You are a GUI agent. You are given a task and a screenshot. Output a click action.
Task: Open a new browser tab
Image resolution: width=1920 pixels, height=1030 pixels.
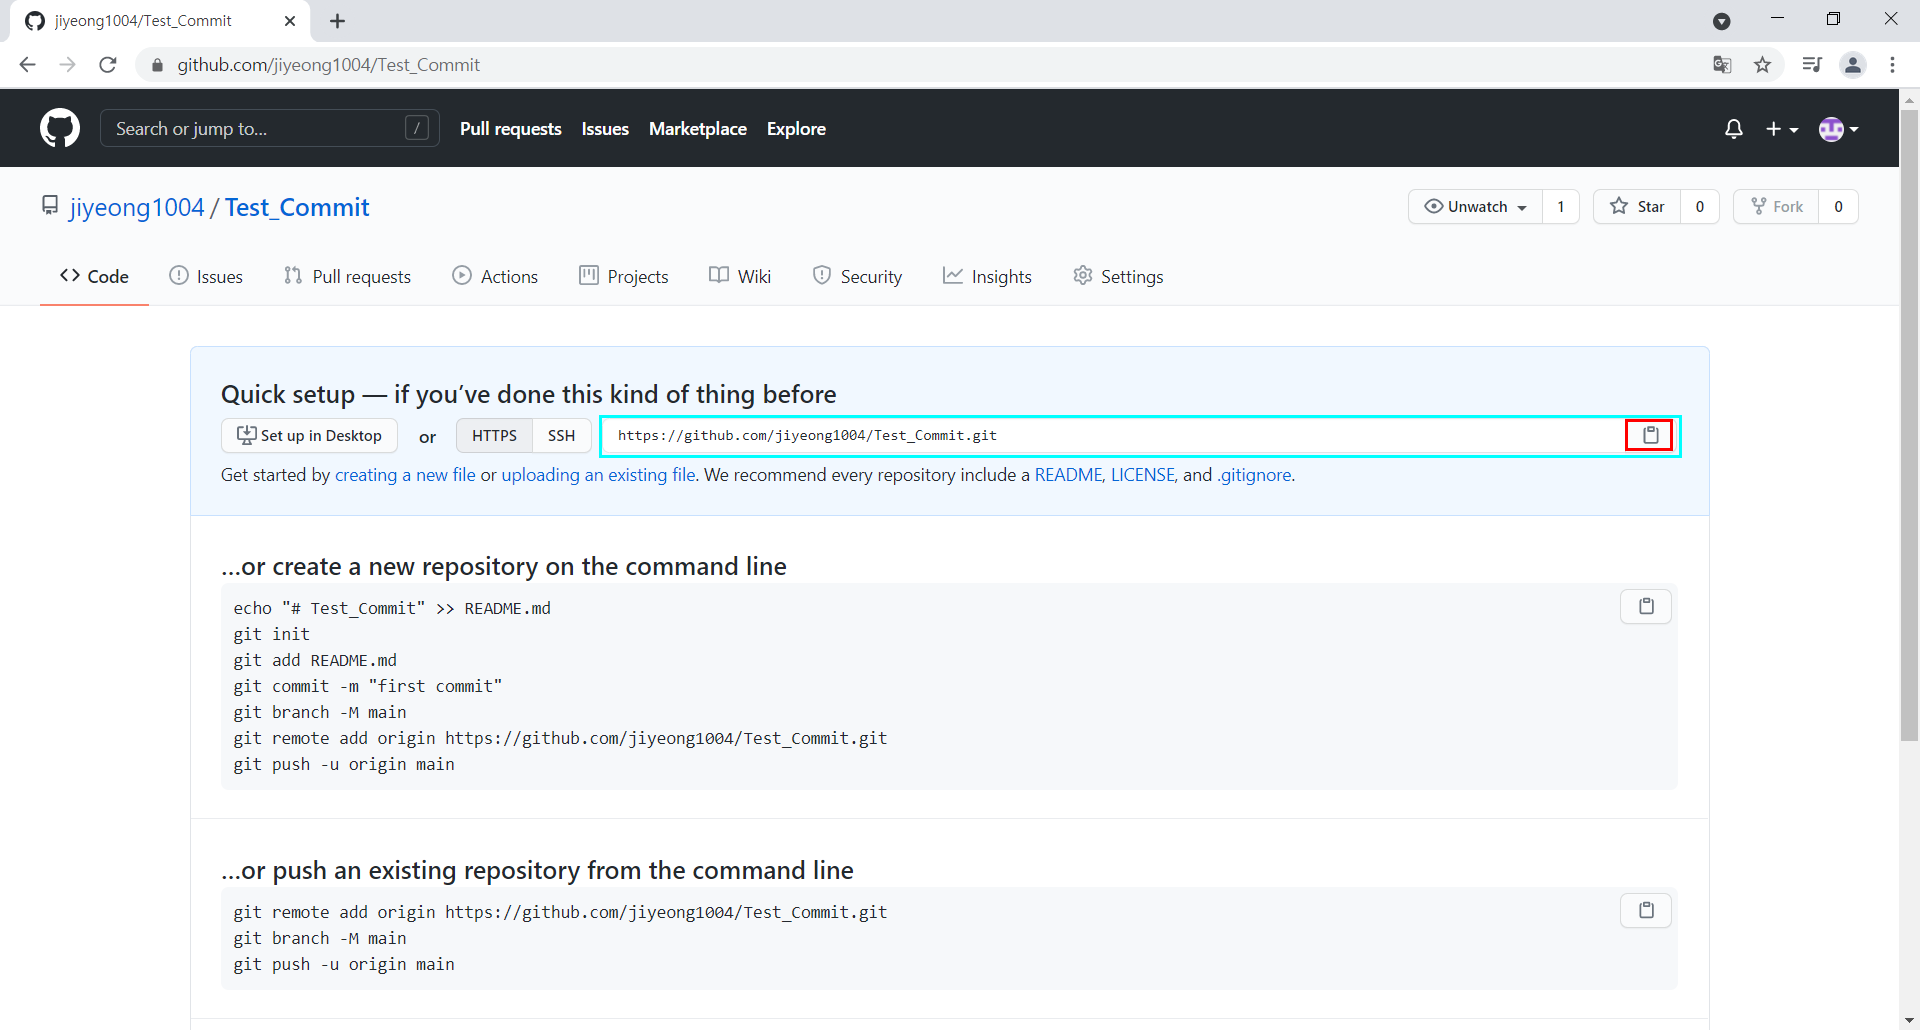338,21
